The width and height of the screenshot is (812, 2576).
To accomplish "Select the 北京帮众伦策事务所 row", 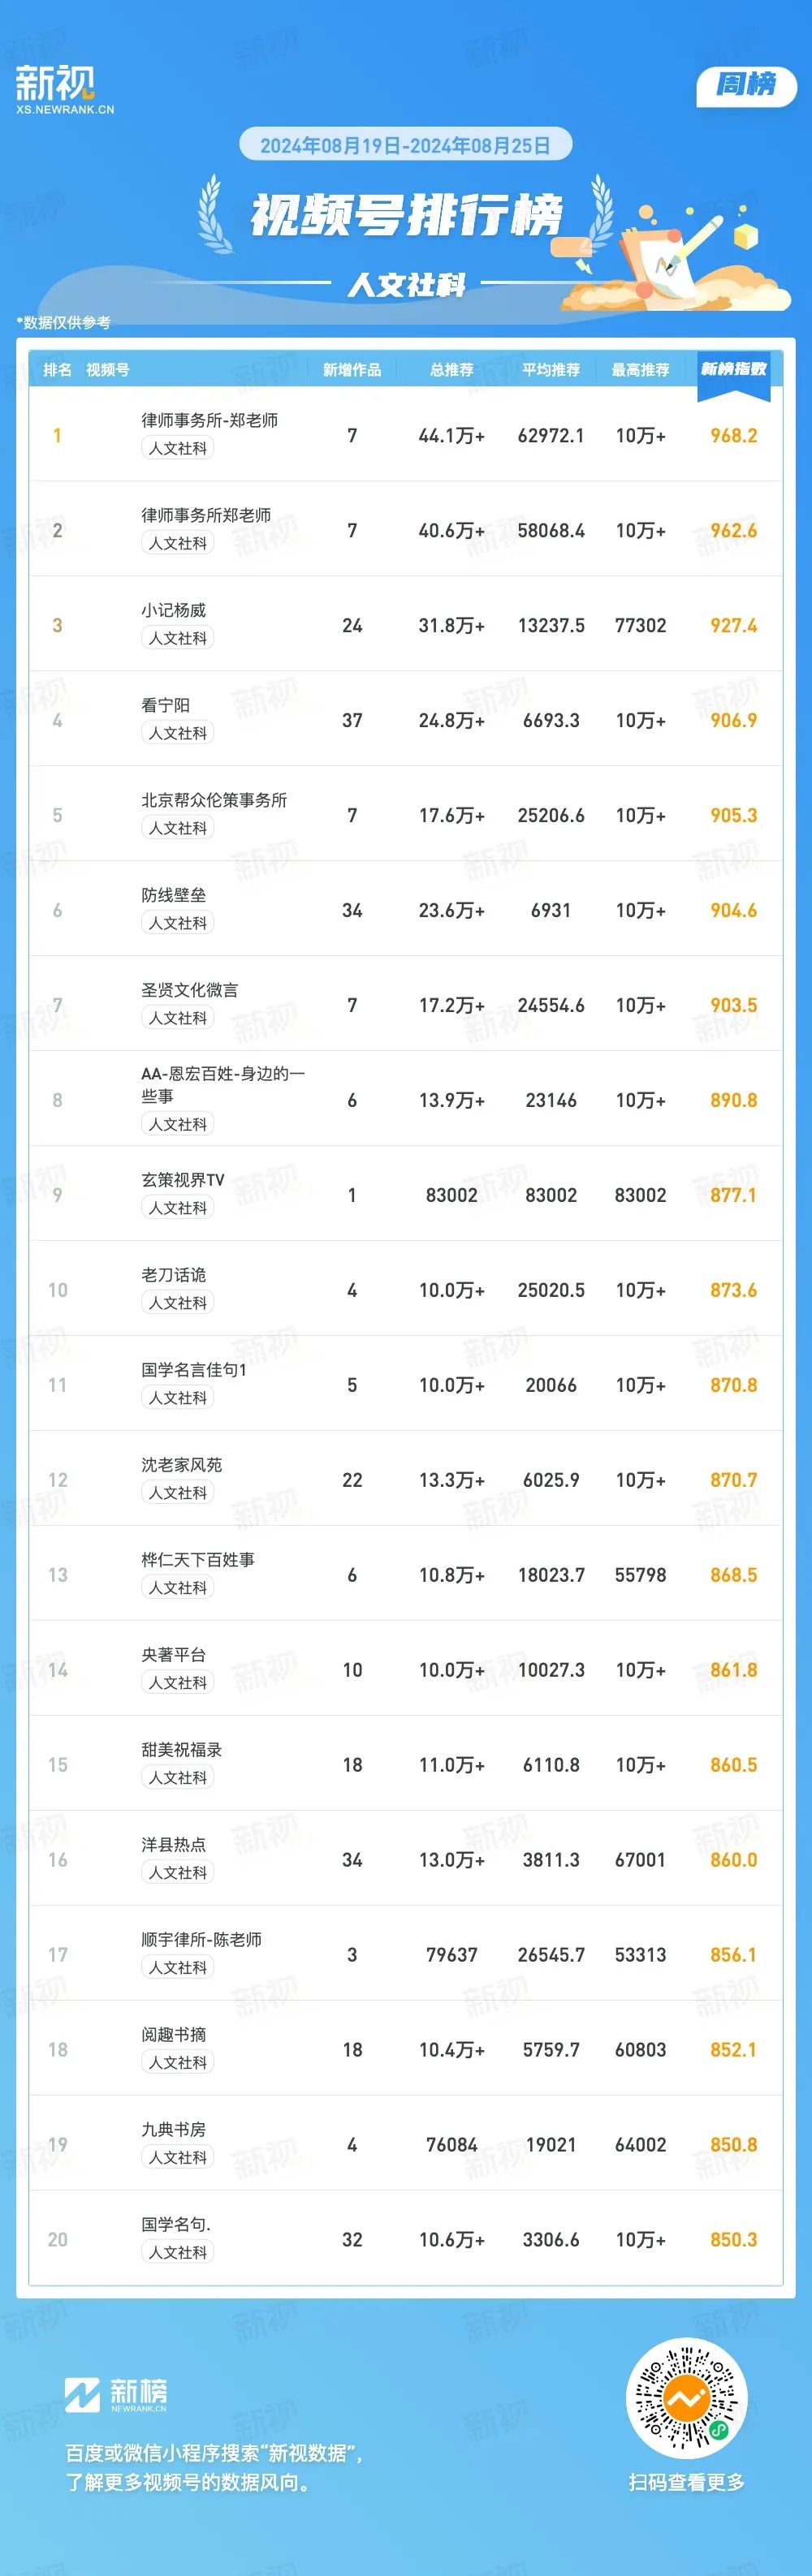I will pos(405,814).
